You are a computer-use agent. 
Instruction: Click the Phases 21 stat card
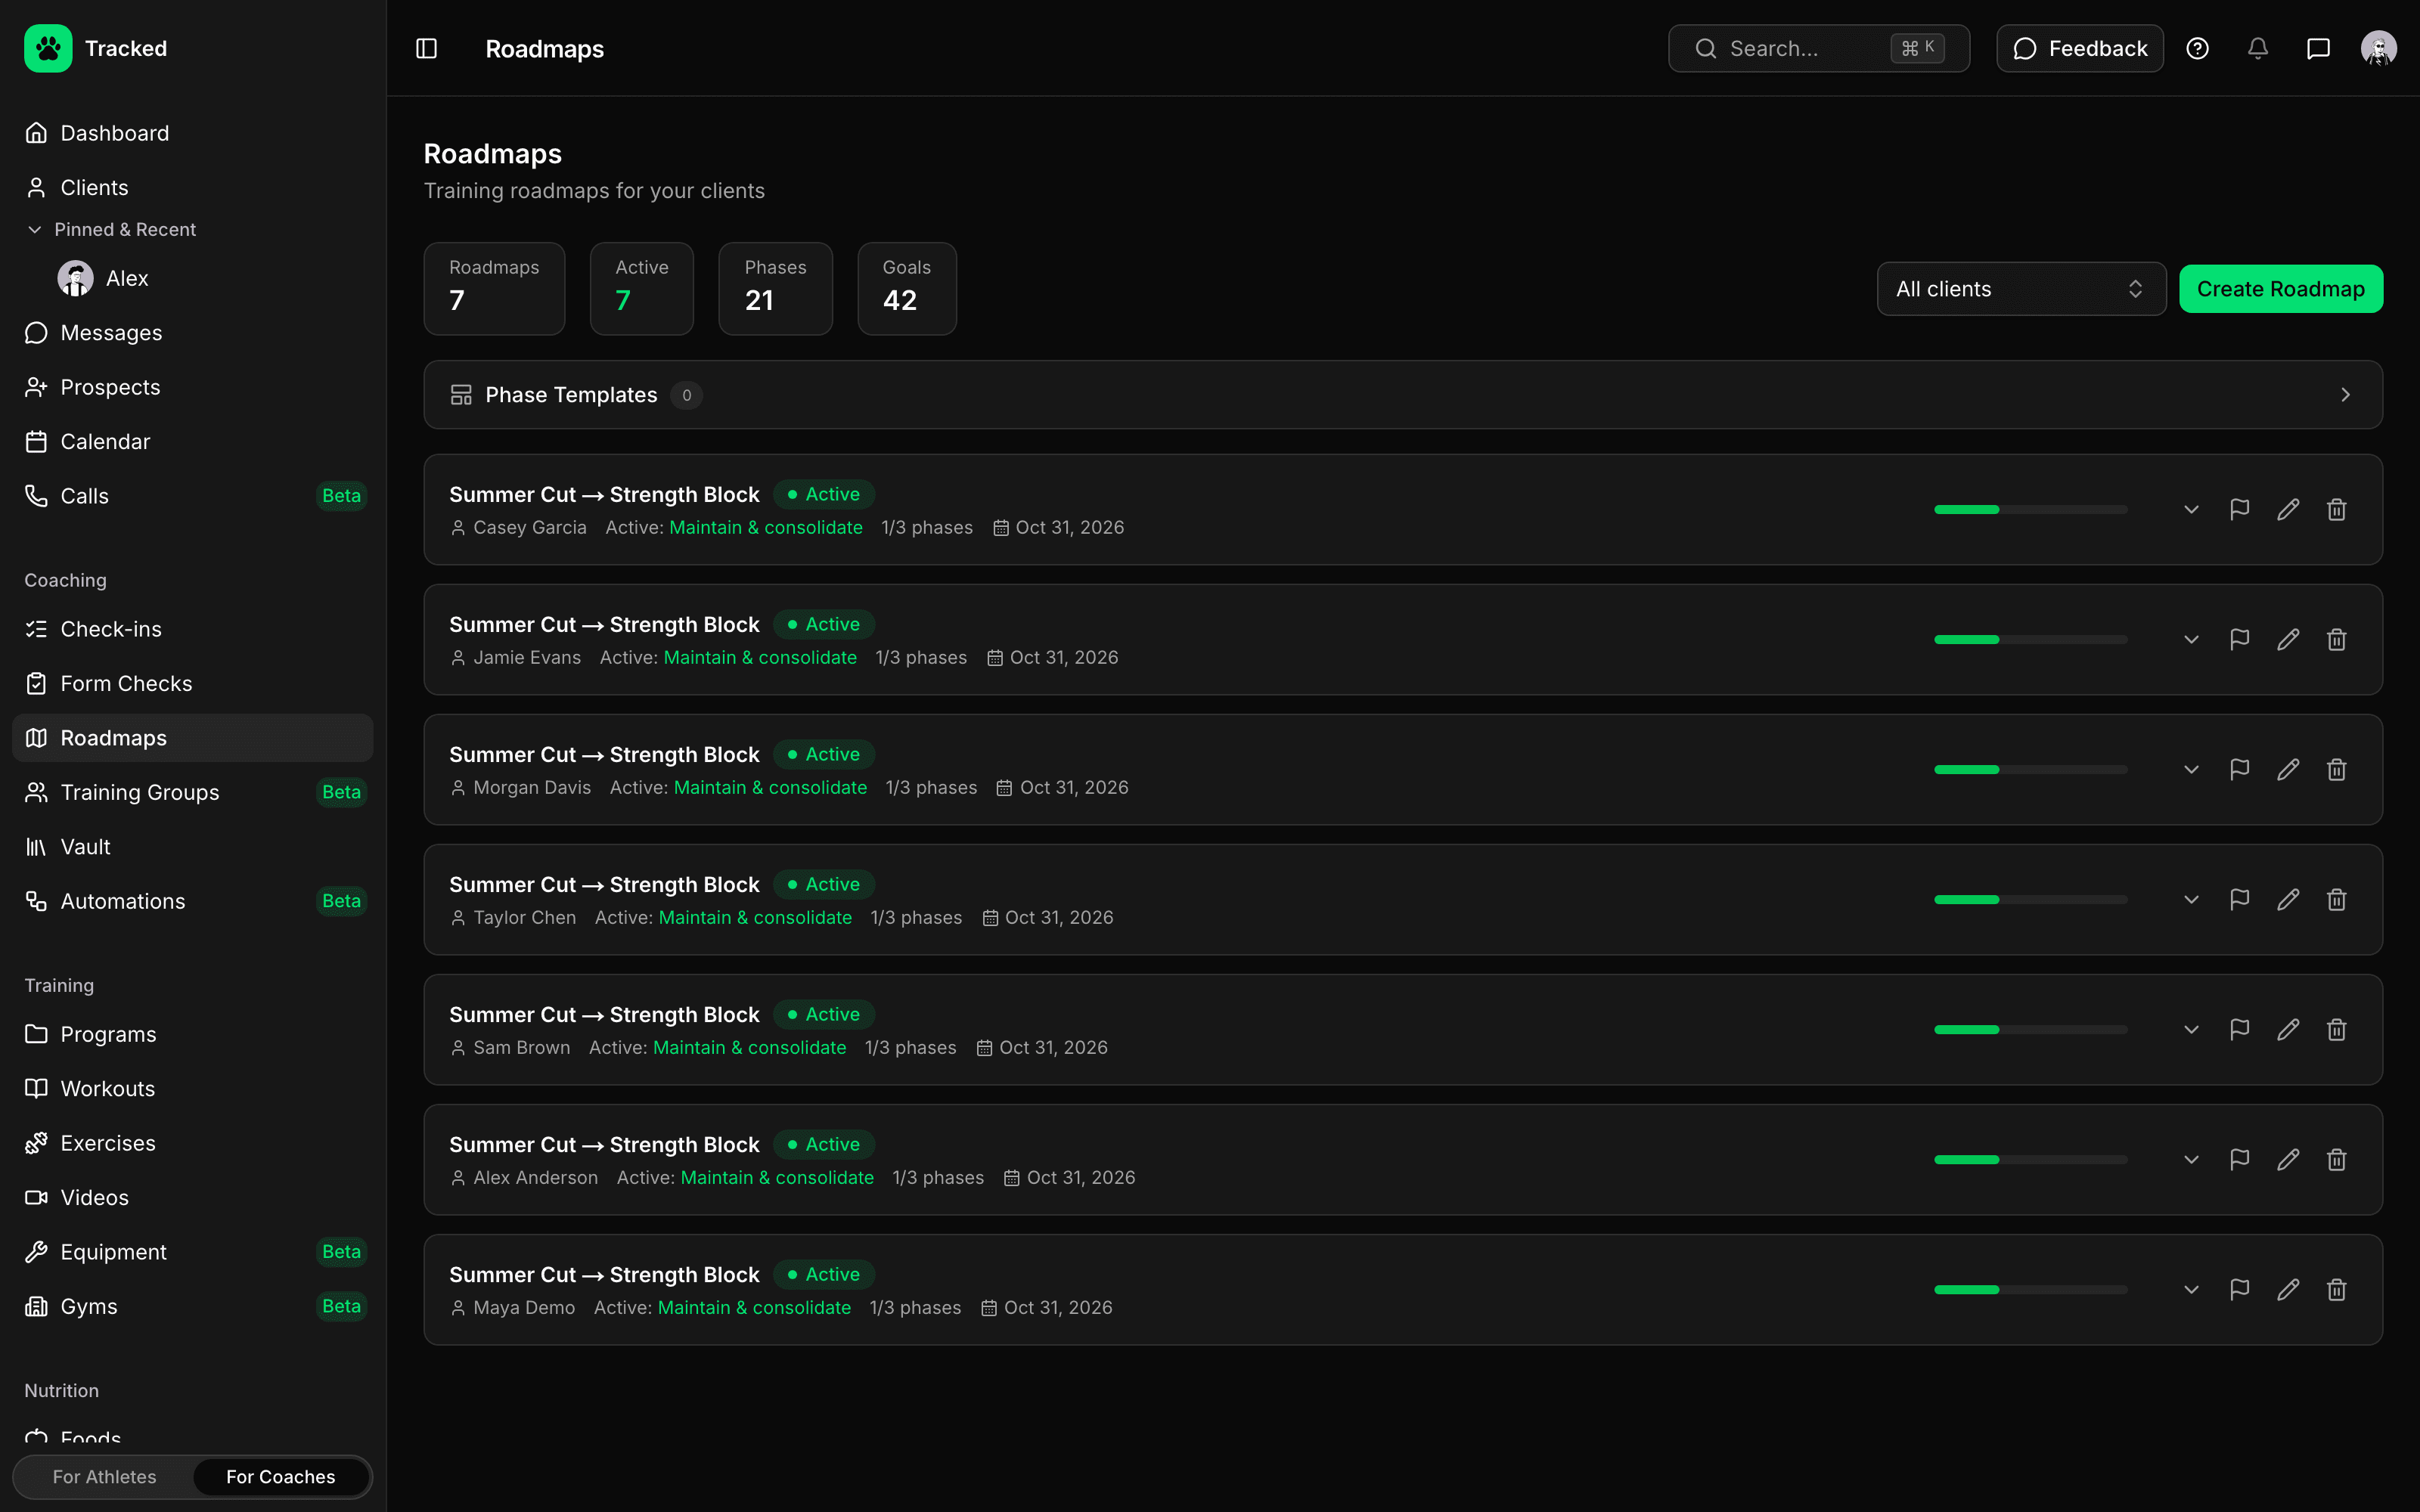(776, 289)
